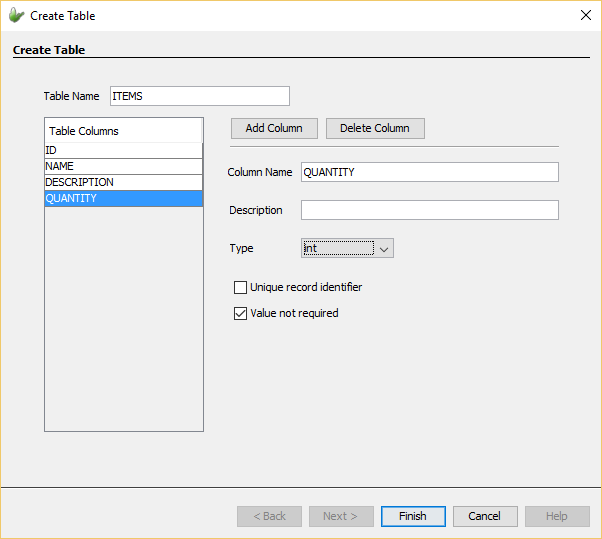The height and width of the screenshot is (539, 602).
Task: Click the Back navigation button
Action: pos(269,516)
